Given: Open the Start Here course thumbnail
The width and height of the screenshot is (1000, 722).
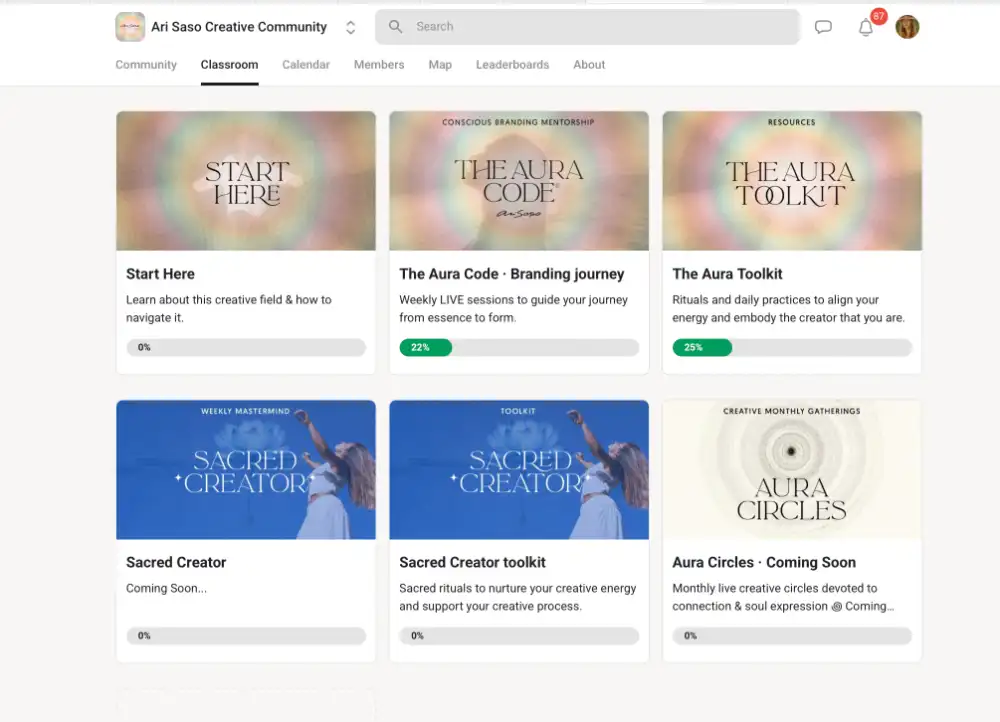Looking at the screenshot, I should (246, 181).
